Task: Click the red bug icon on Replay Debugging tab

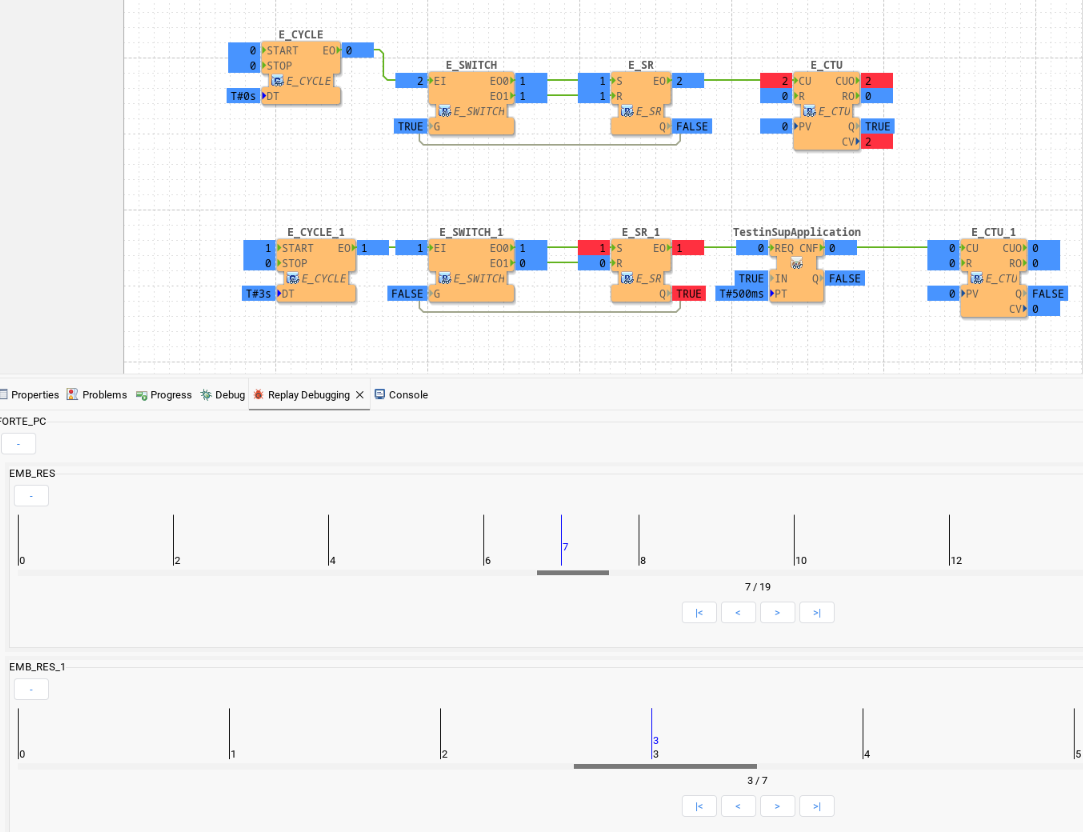Action: point(258,394)
